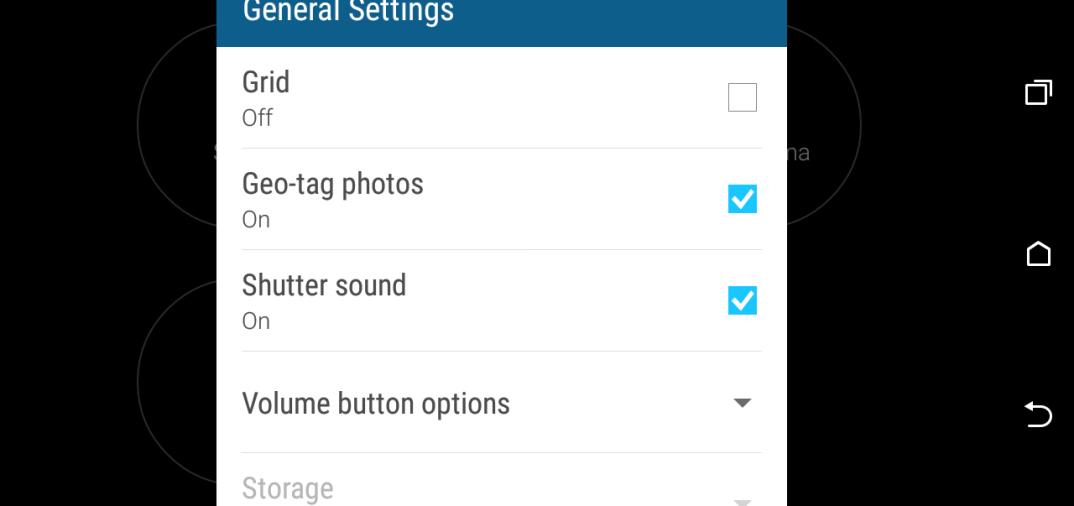The width and height of the screenshot is (1074, 506).
Task: Tap the Off status under Grid
Action: [x=258, y=118]
